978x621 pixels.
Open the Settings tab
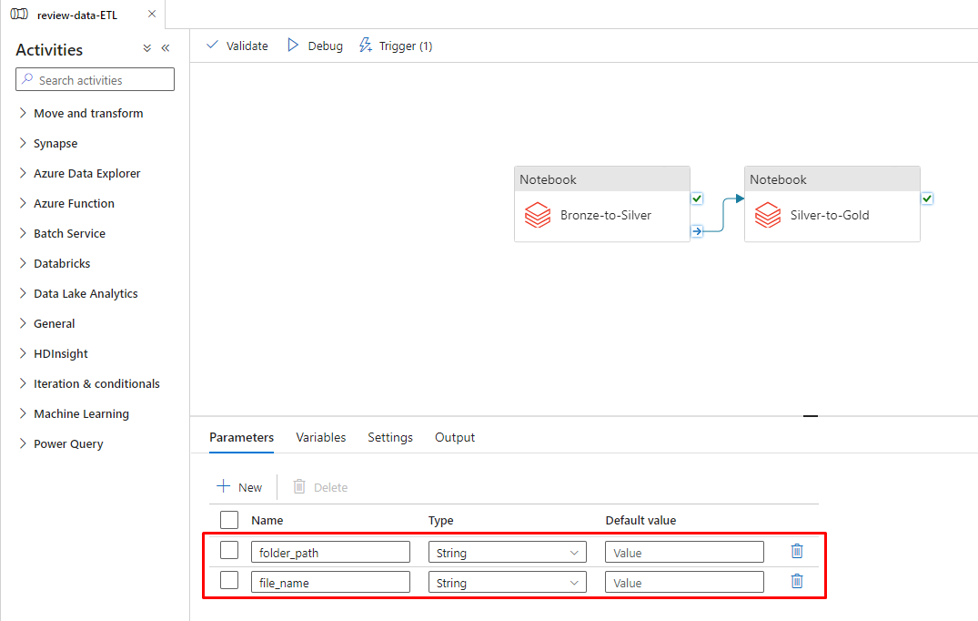click(x=390, y=438)
